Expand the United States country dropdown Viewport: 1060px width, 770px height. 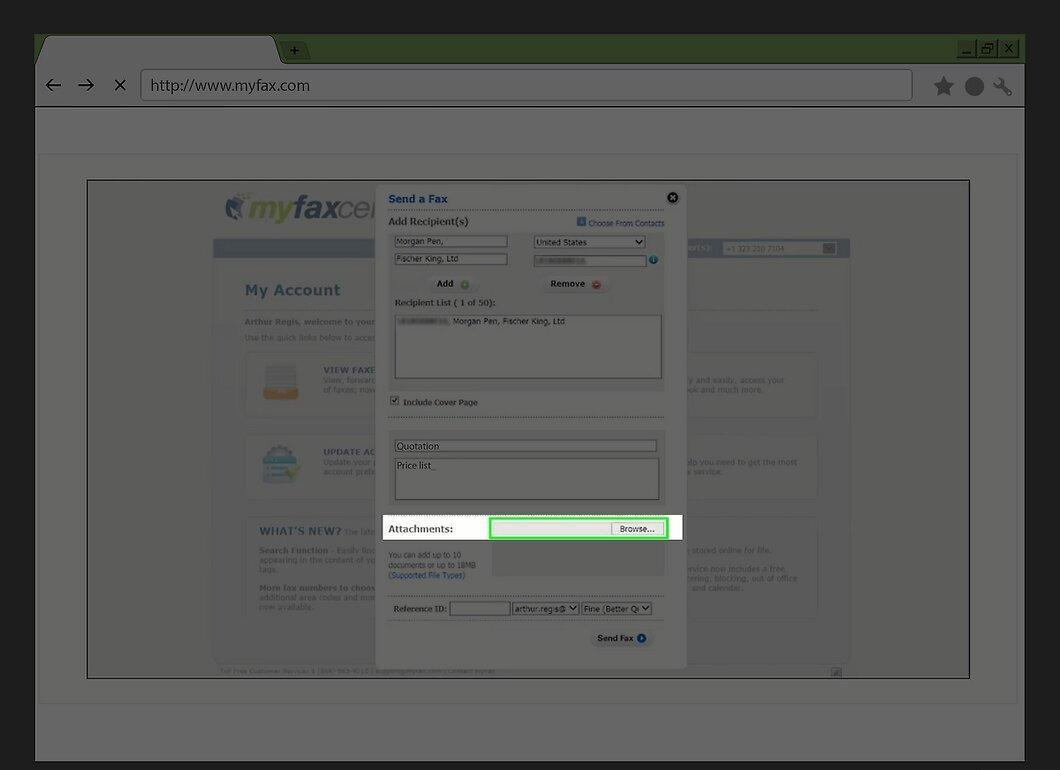point(589,242)
